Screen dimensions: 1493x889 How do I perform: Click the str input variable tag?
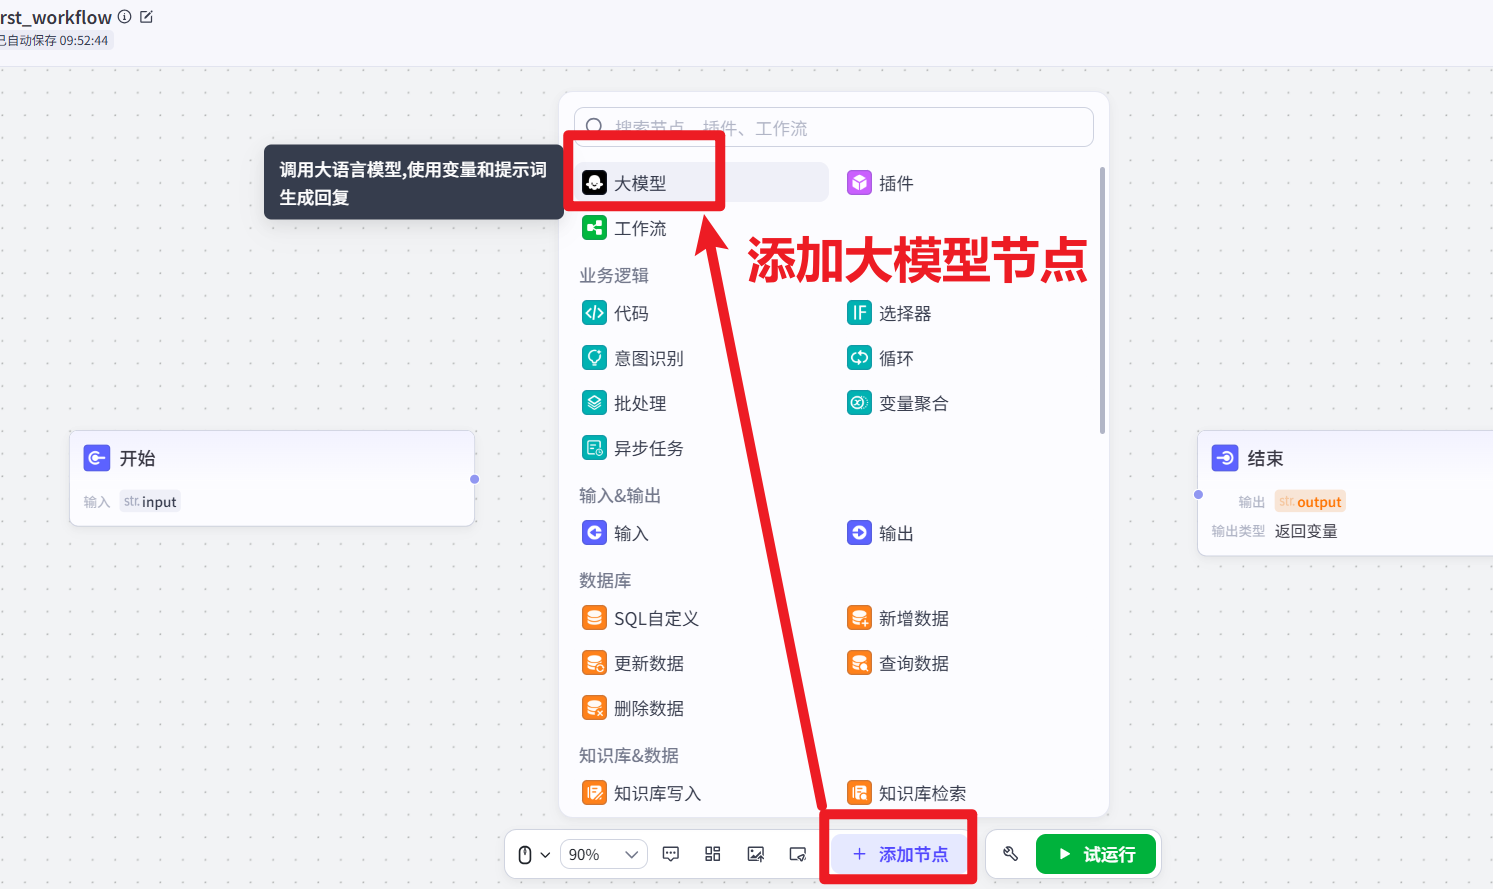pyautogui.click(x=150, y=502)
